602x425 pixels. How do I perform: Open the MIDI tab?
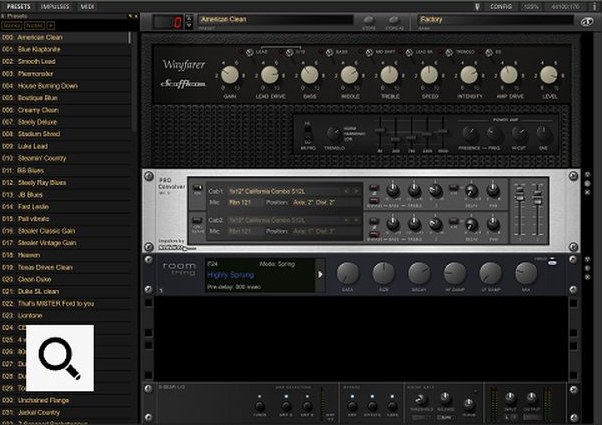click(x=87, y=6)
